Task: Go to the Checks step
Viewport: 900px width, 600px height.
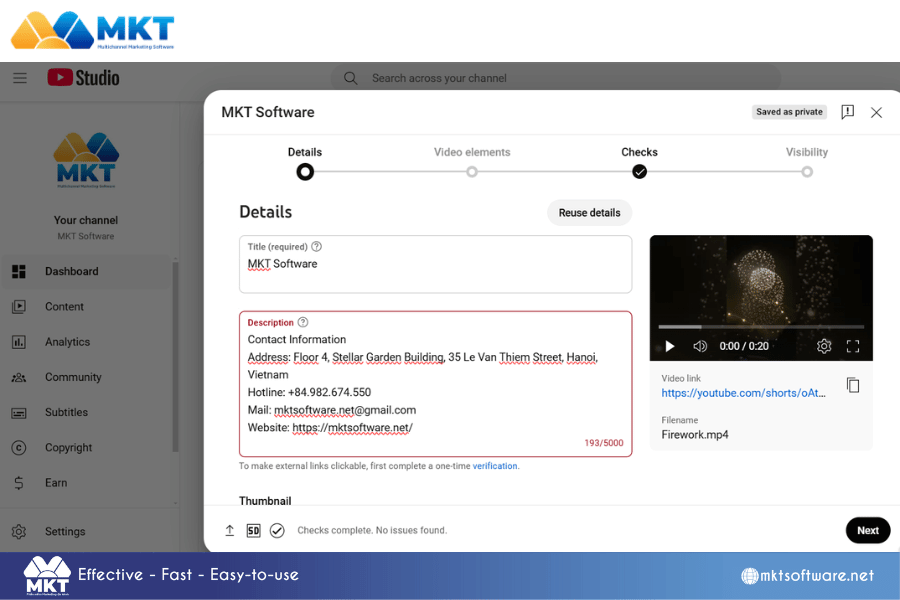Action: pos(639,162)
